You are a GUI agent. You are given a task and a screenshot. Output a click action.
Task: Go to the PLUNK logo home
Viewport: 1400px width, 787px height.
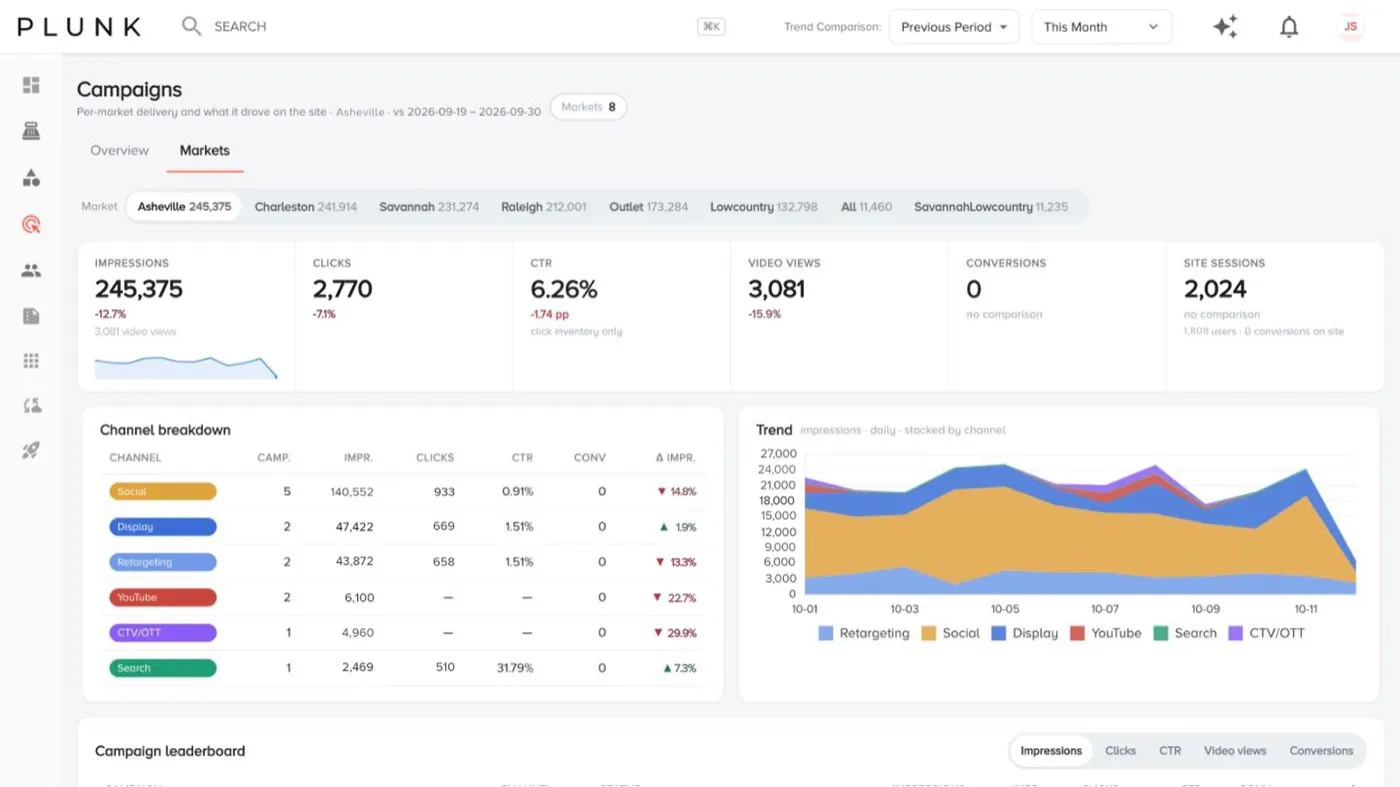(x=79, y=27)
